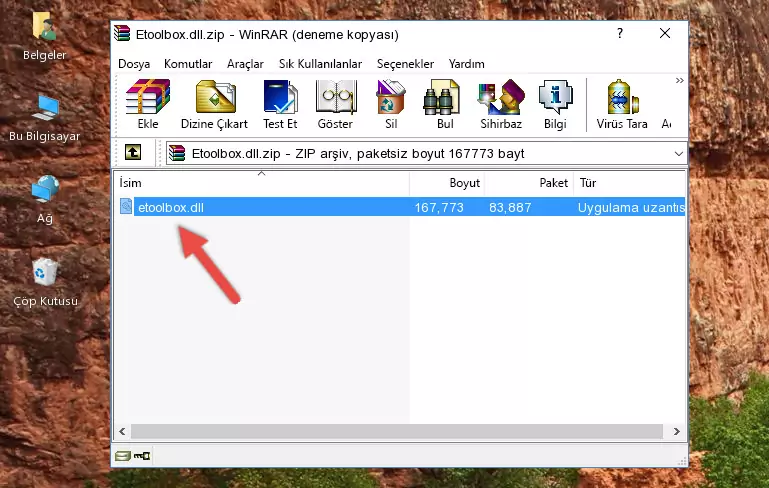Click the drive icon in status bar
Image resolution: width=769 pixels, height=488 pixels.
tap(123, 456)
